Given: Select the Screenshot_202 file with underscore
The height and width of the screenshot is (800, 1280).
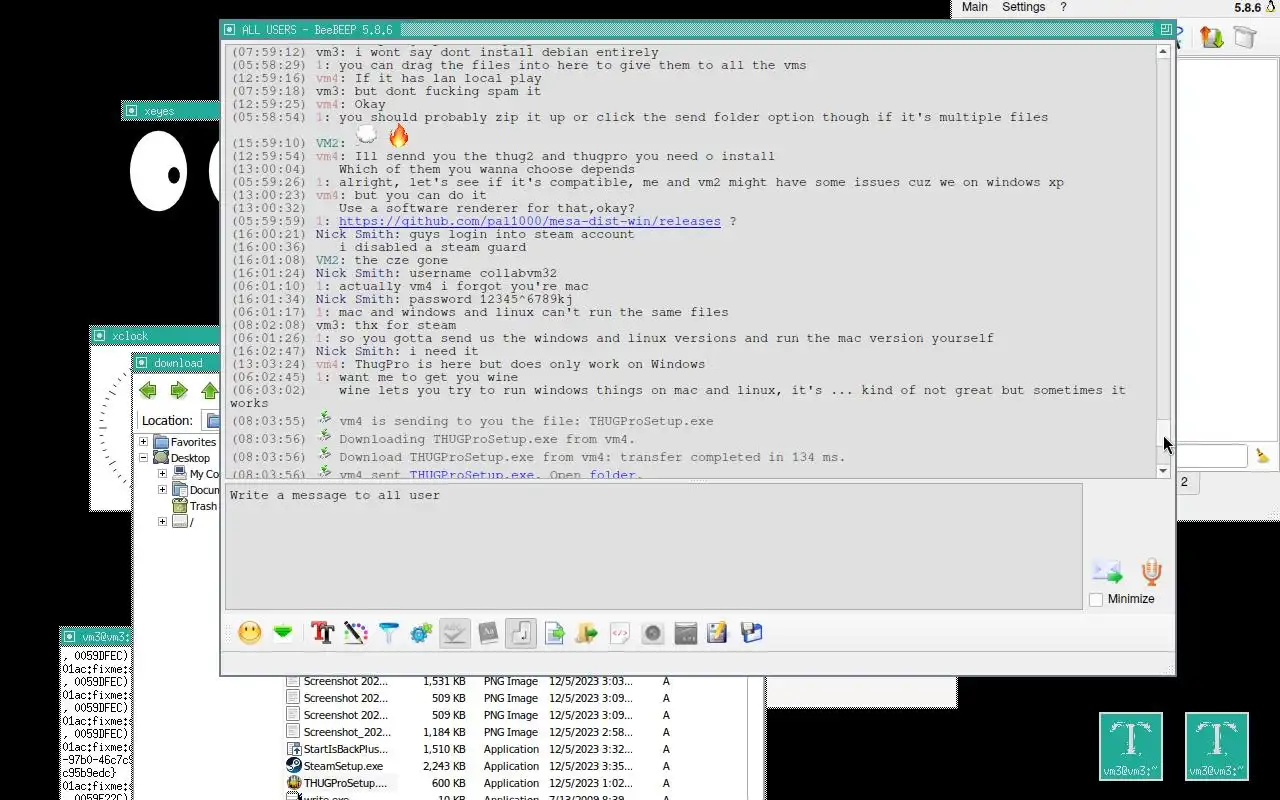Looking at the screenshot, I should [x=347, y=732].
